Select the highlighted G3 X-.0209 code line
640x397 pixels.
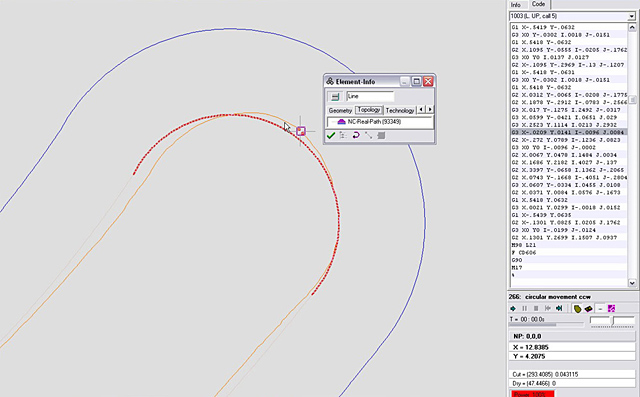pos(569,132)
